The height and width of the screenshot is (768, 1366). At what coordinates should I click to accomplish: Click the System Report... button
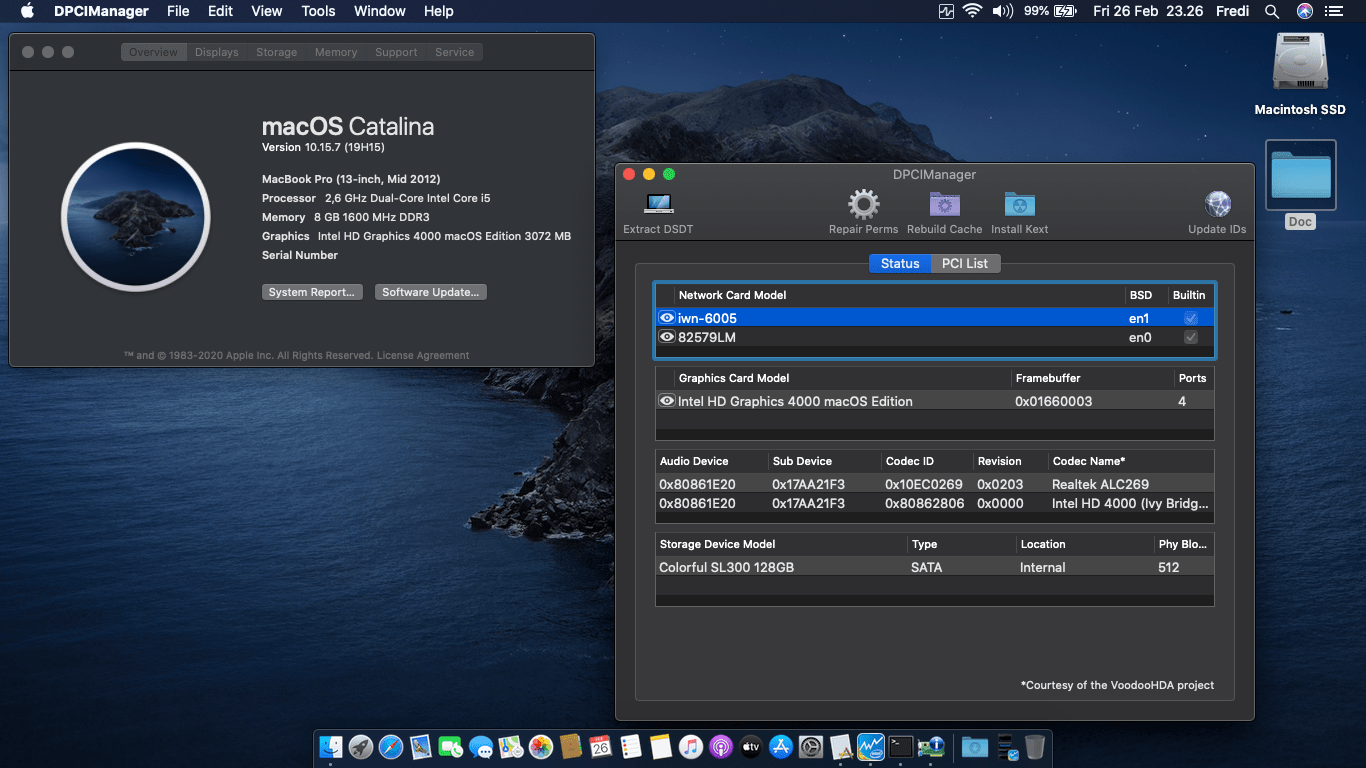312,292
